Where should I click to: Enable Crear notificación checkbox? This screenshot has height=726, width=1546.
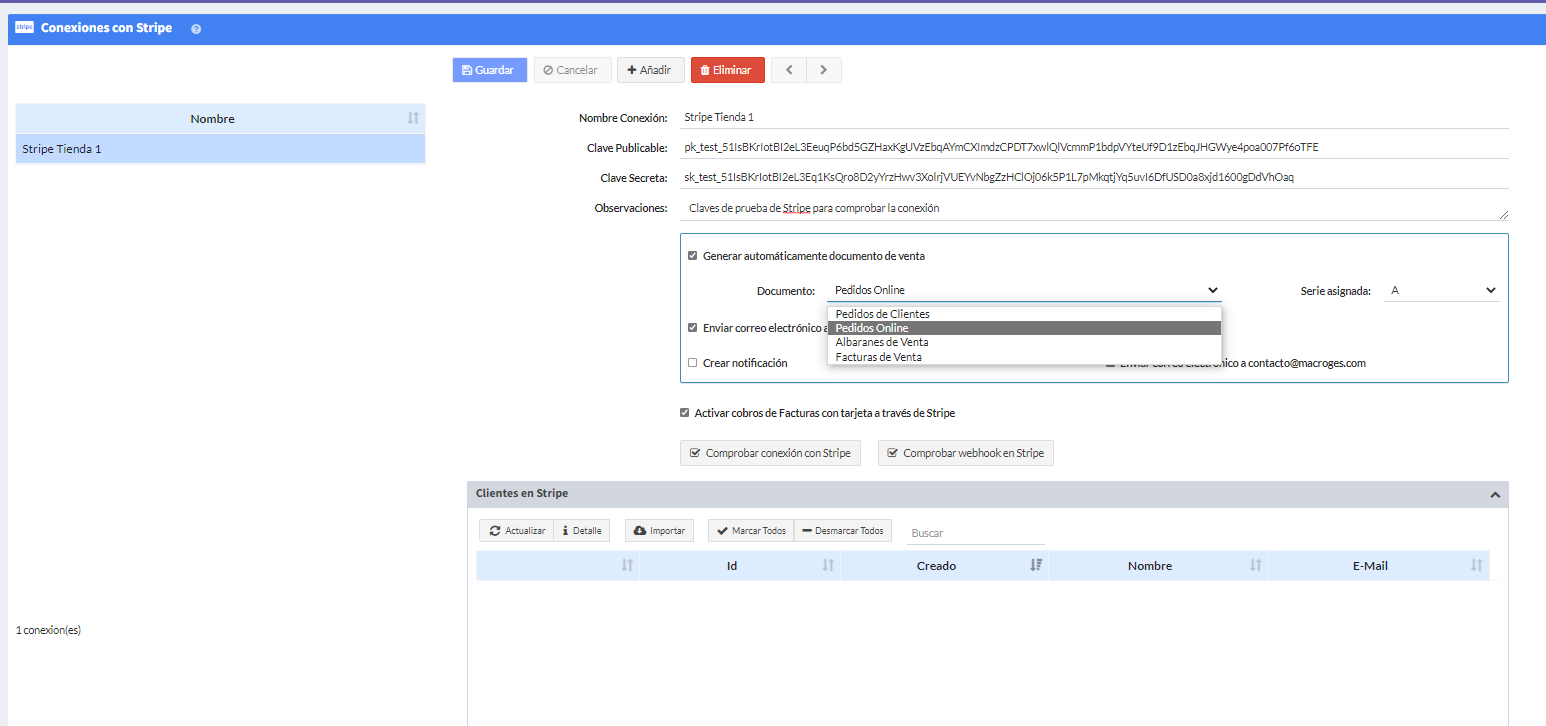point(692,363)
